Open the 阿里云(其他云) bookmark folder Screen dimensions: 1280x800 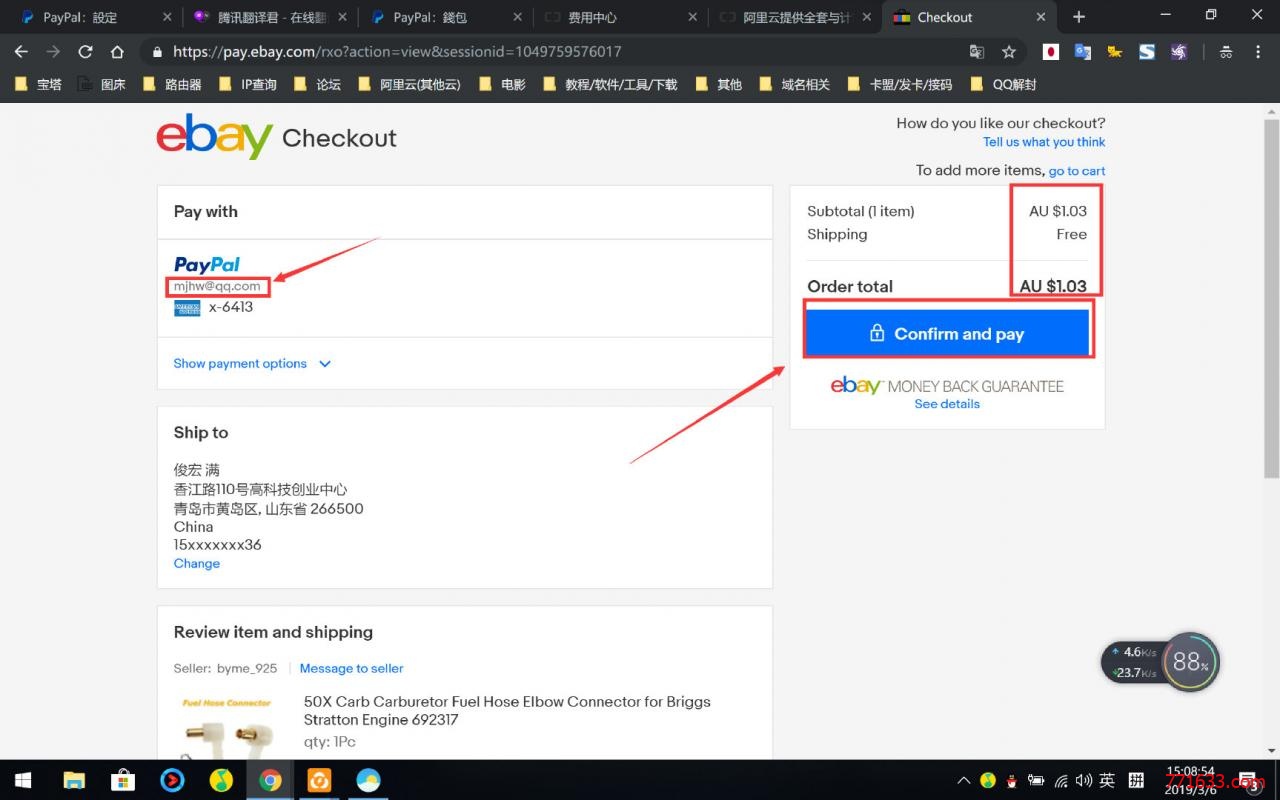pyautogui.click(x=408, y=85)
